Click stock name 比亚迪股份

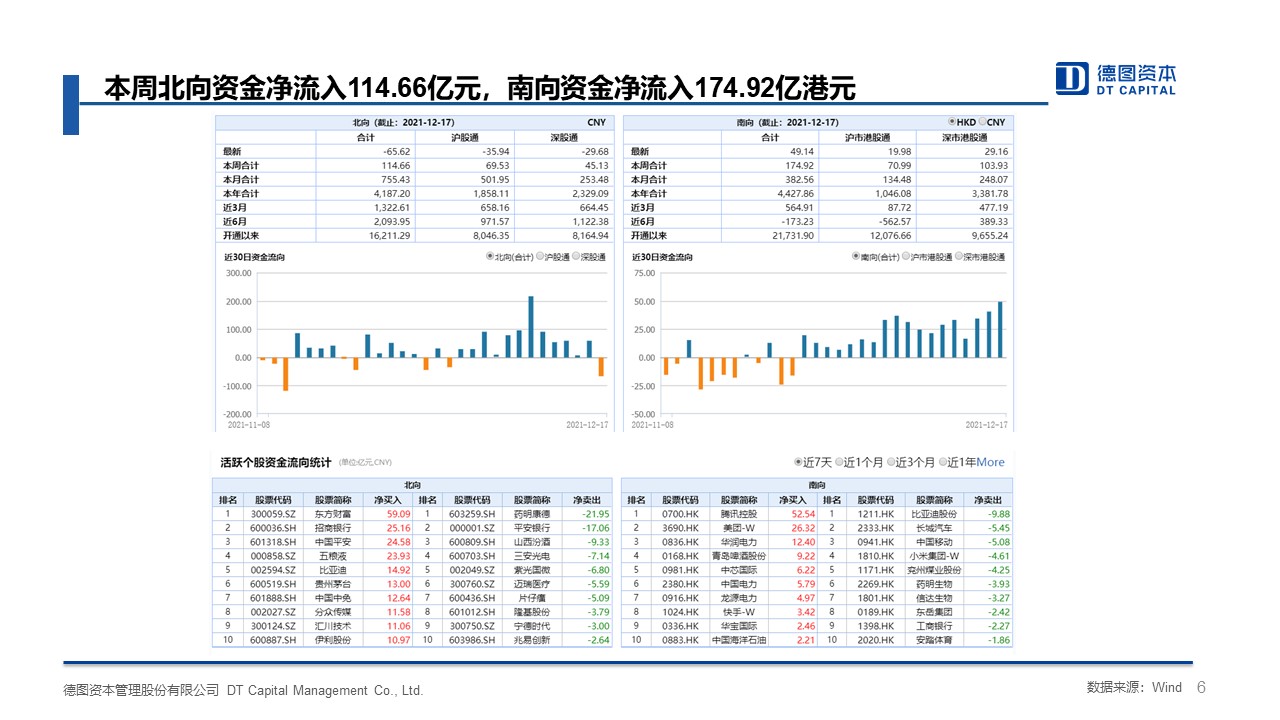point(935,514)
